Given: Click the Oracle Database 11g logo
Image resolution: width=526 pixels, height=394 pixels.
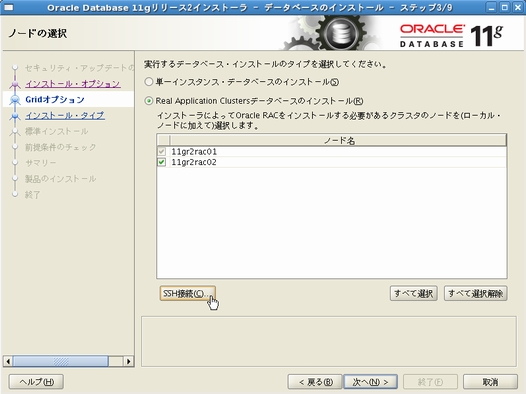Looking at the screenshot, I should pos(451,35).
